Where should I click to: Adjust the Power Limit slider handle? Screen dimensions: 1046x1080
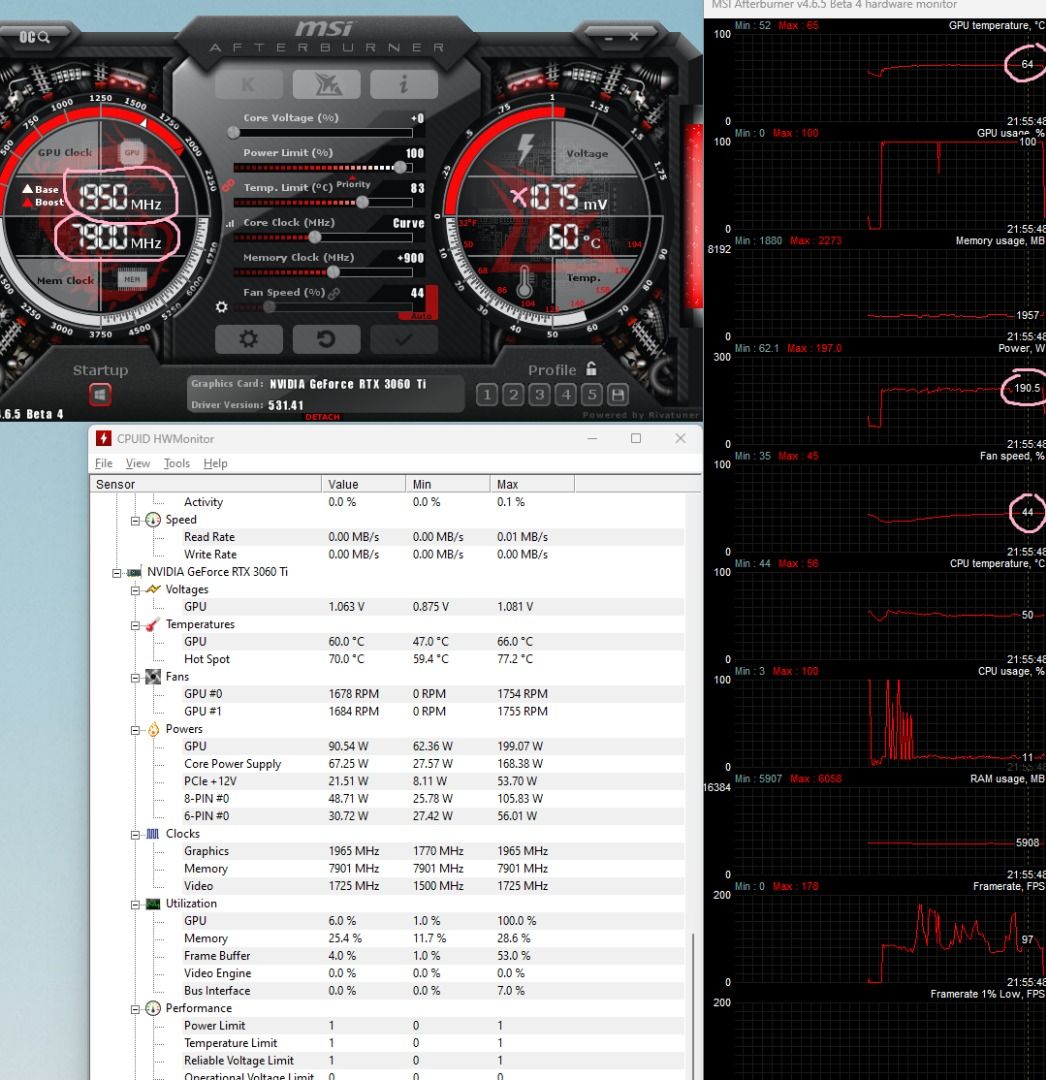(x=400, y=167)
